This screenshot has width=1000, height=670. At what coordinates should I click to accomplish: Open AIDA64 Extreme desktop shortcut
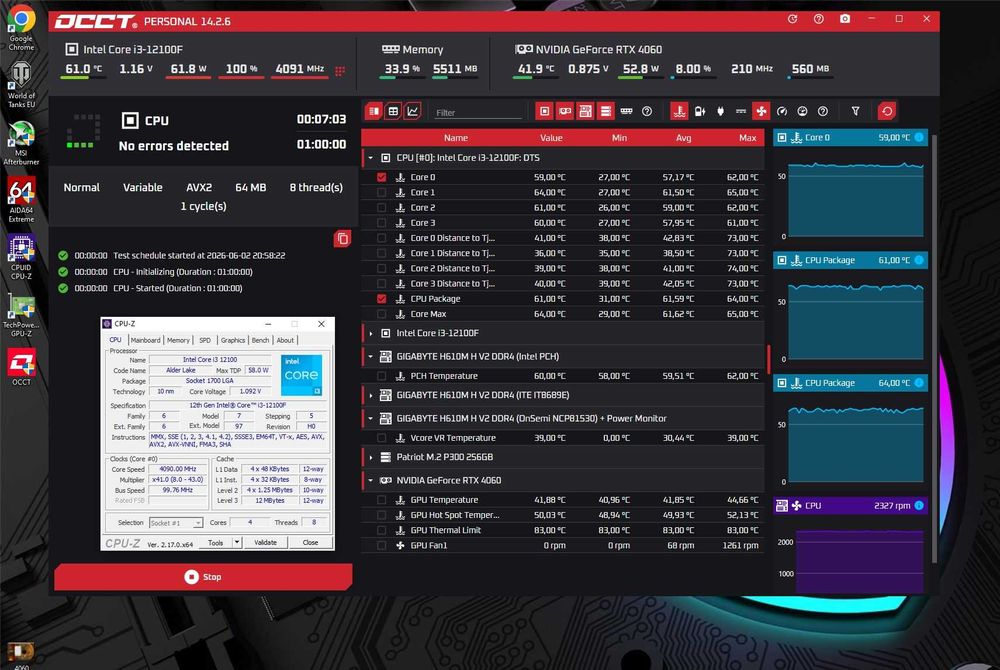[x=21, y=200]
